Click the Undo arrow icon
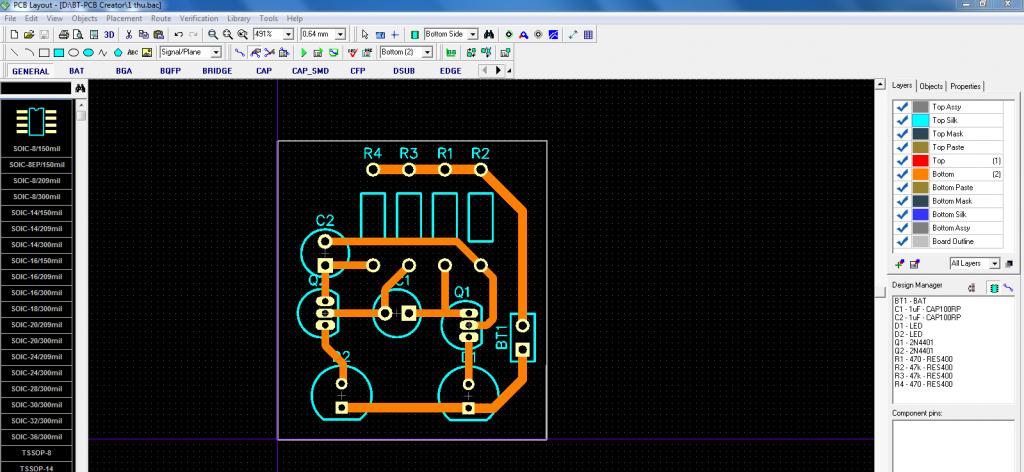1024x472 pixels. pos(178,34)
